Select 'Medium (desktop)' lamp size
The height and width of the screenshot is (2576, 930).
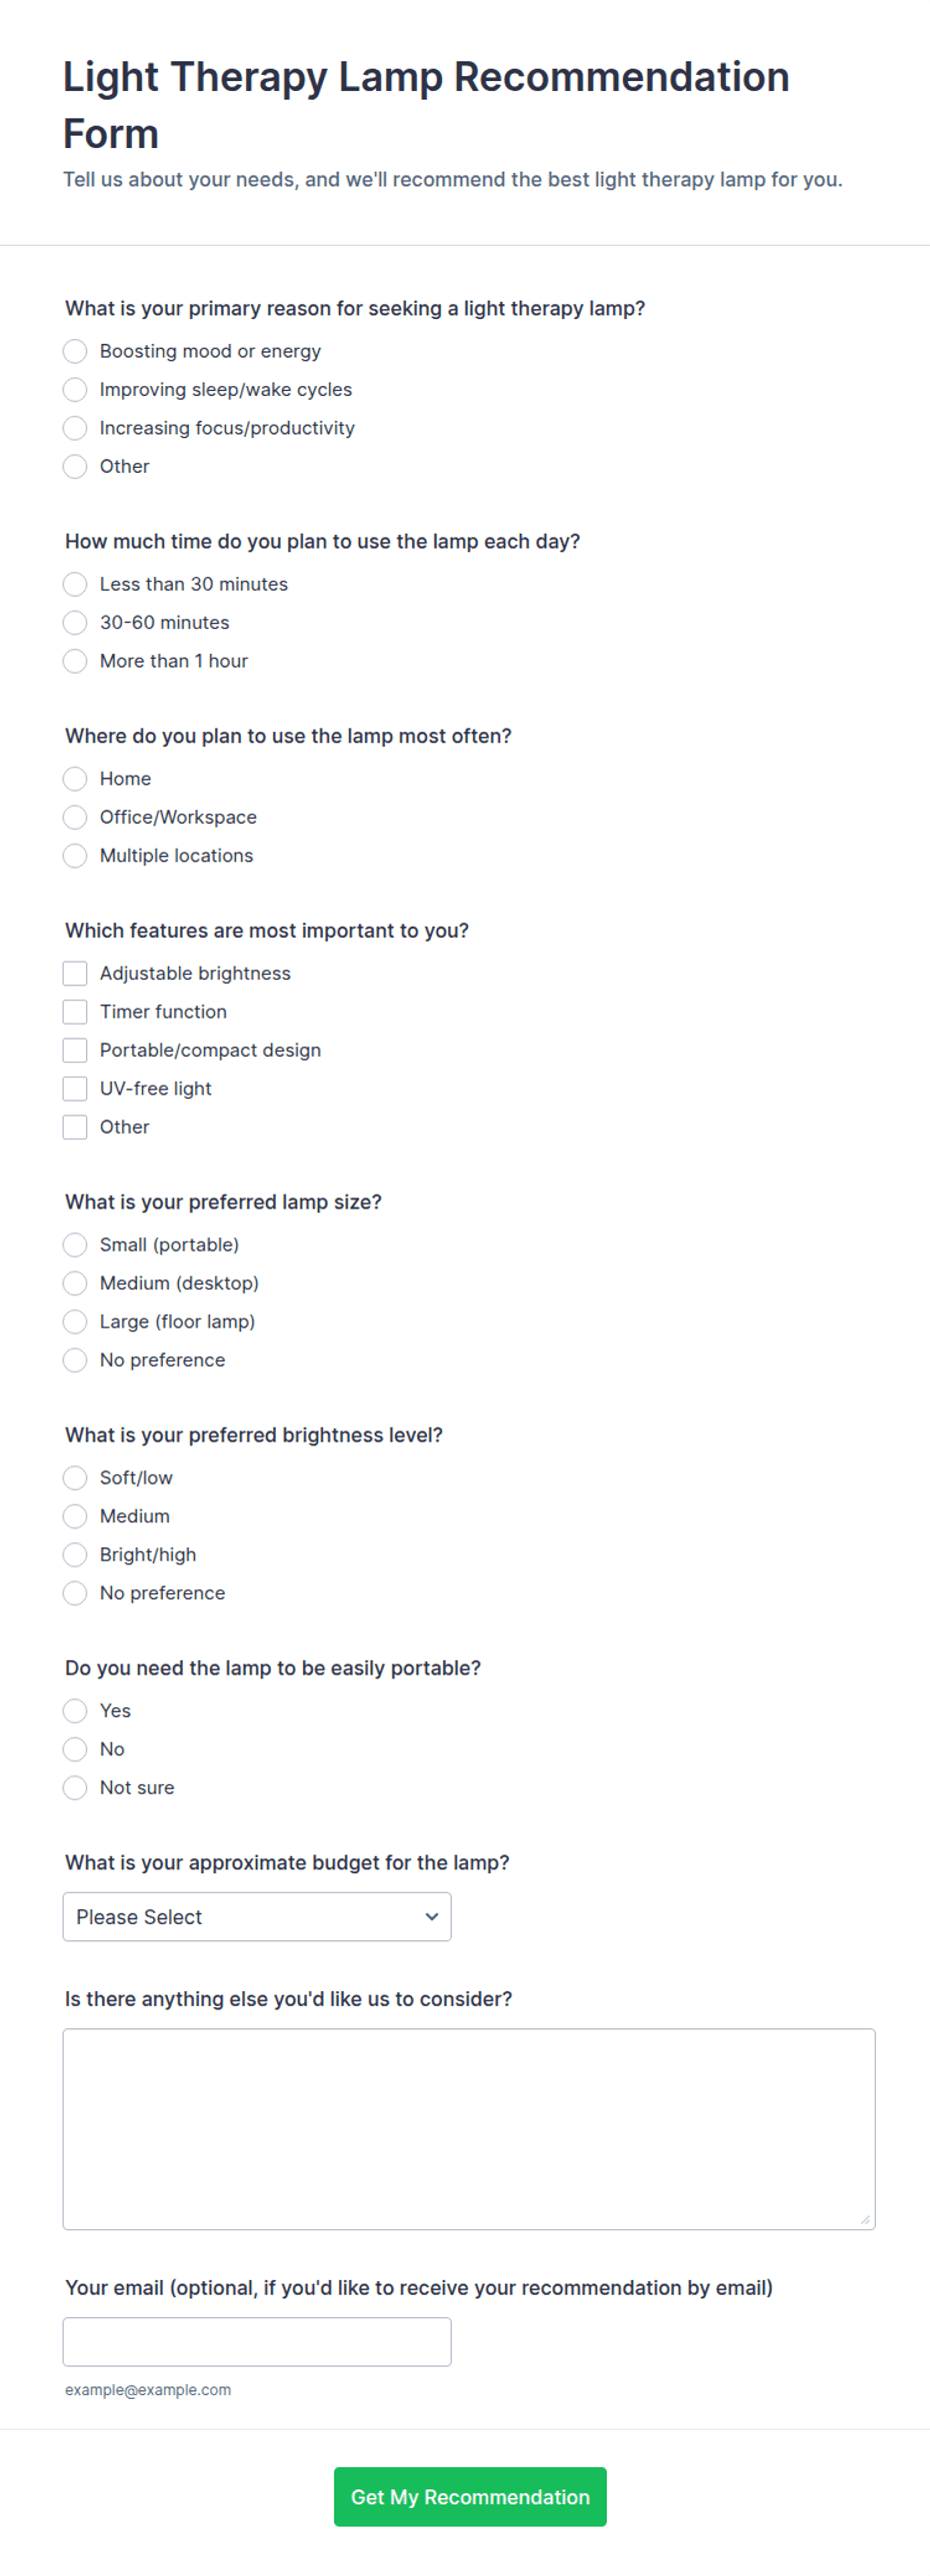(x=75, y=1283)
